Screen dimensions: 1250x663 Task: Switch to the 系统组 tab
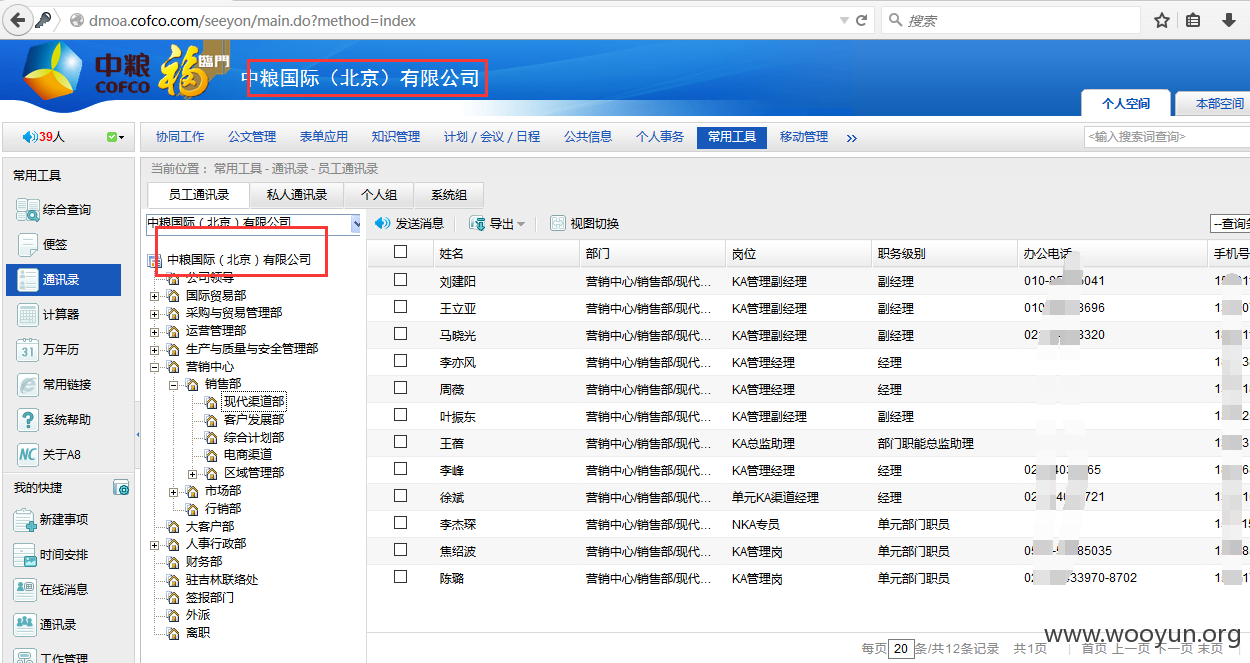tap(449, 195)
